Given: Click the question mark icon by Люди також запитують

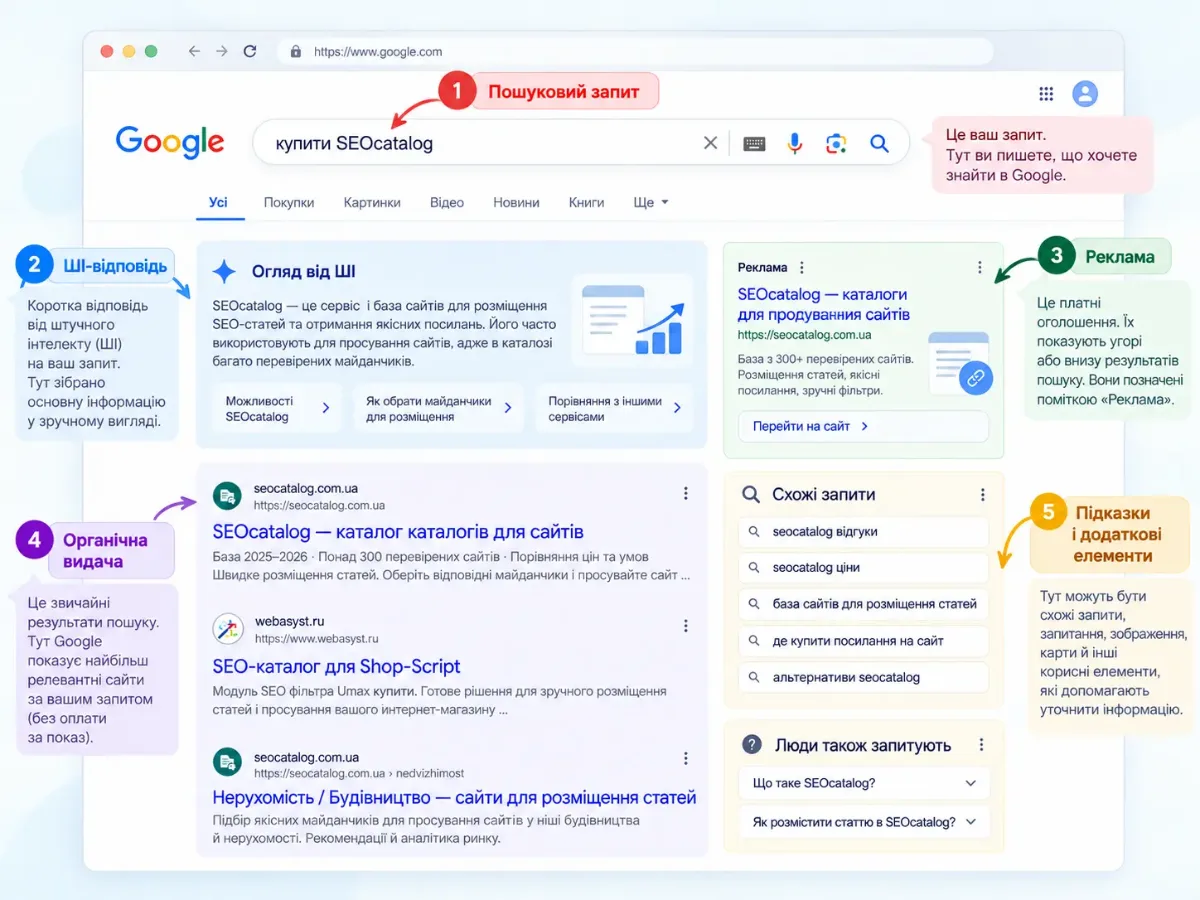Looking at the screenshot, I should [751, 745].
